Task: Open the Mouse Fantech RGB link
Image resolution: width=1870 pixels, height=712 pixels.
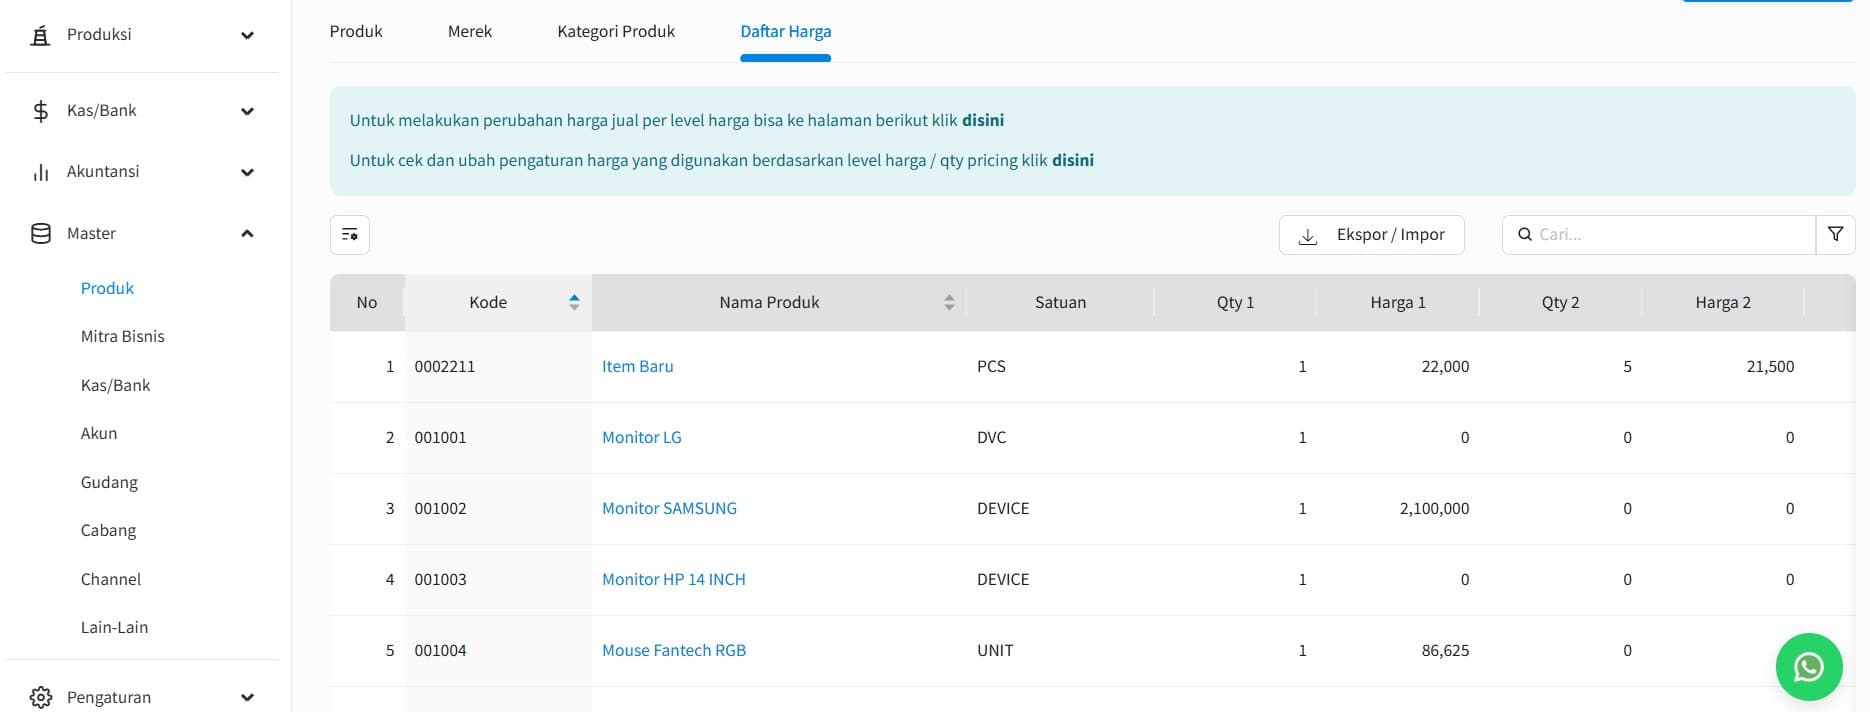Action: tap(674, 650)
